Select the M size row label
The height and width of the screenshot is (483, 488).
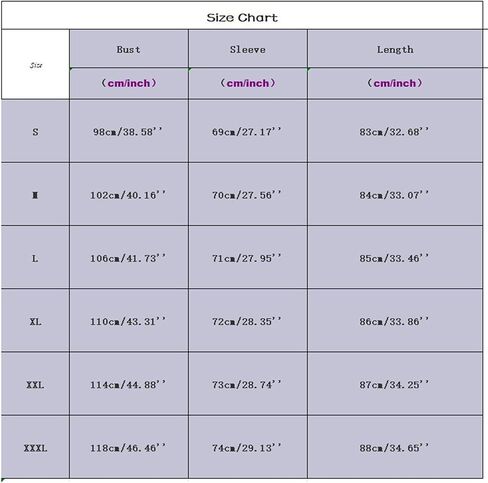point(35,194)
